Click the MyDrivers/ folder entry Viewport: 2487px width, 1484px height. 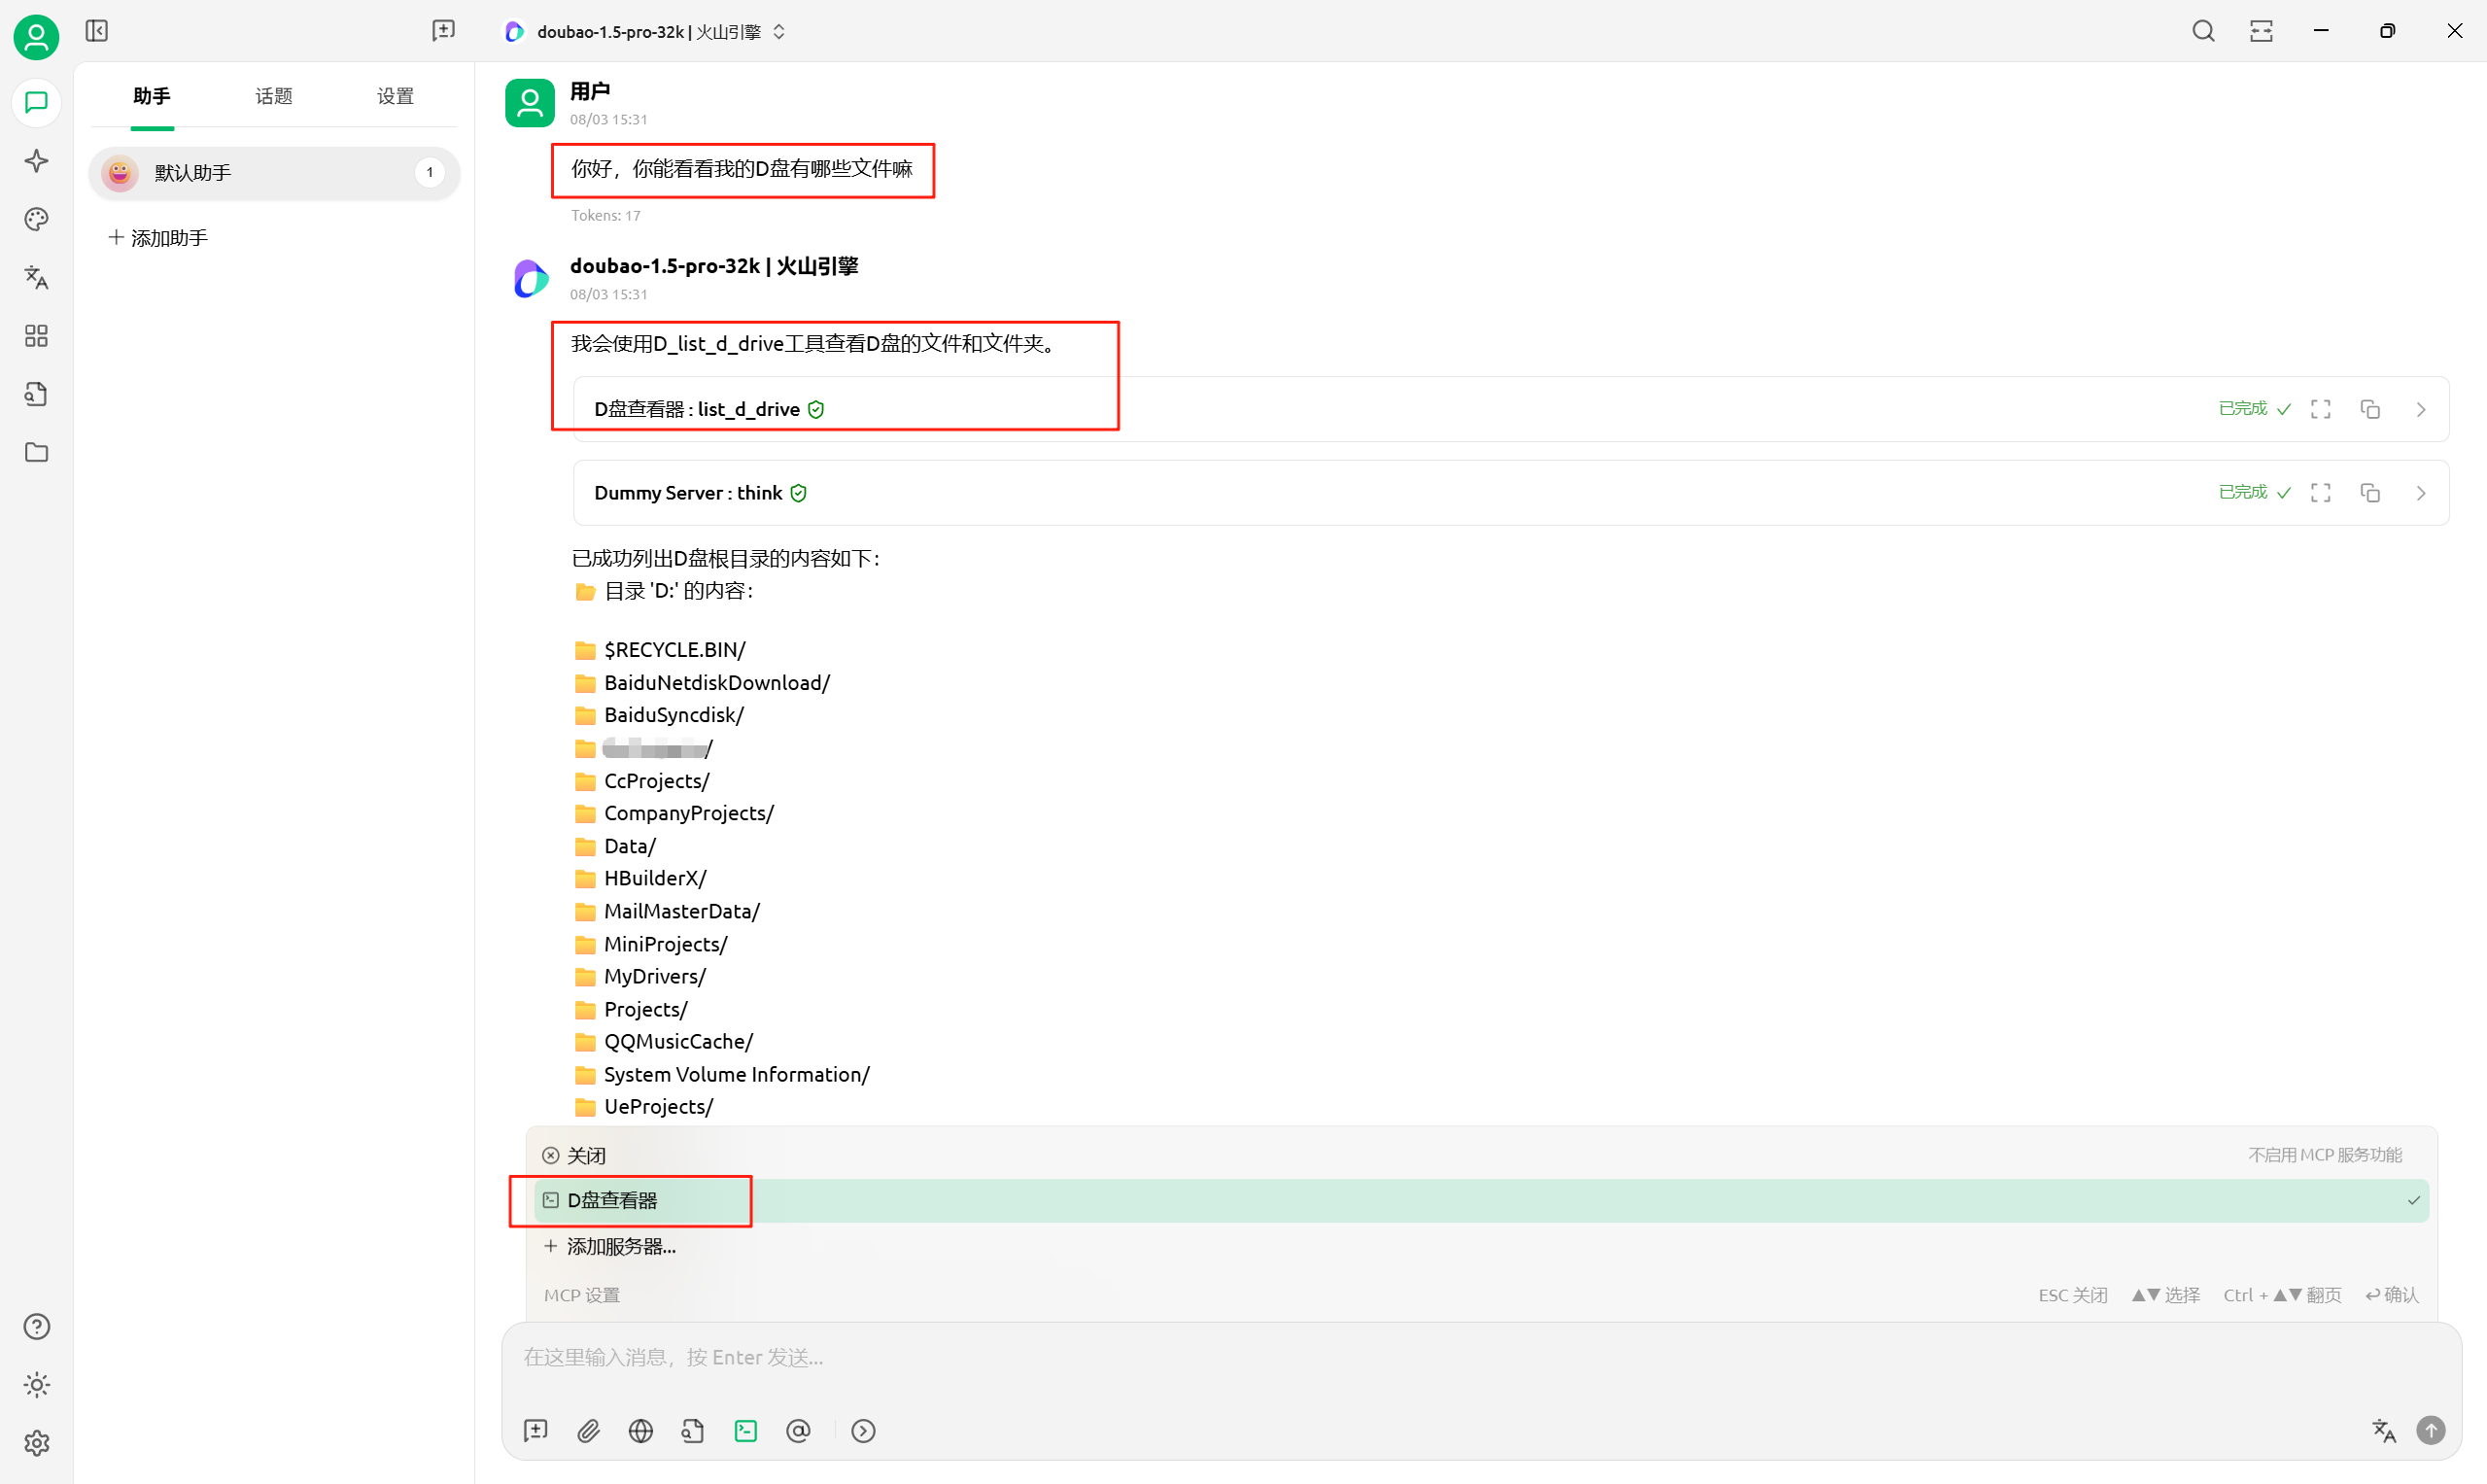pos(654,976)
